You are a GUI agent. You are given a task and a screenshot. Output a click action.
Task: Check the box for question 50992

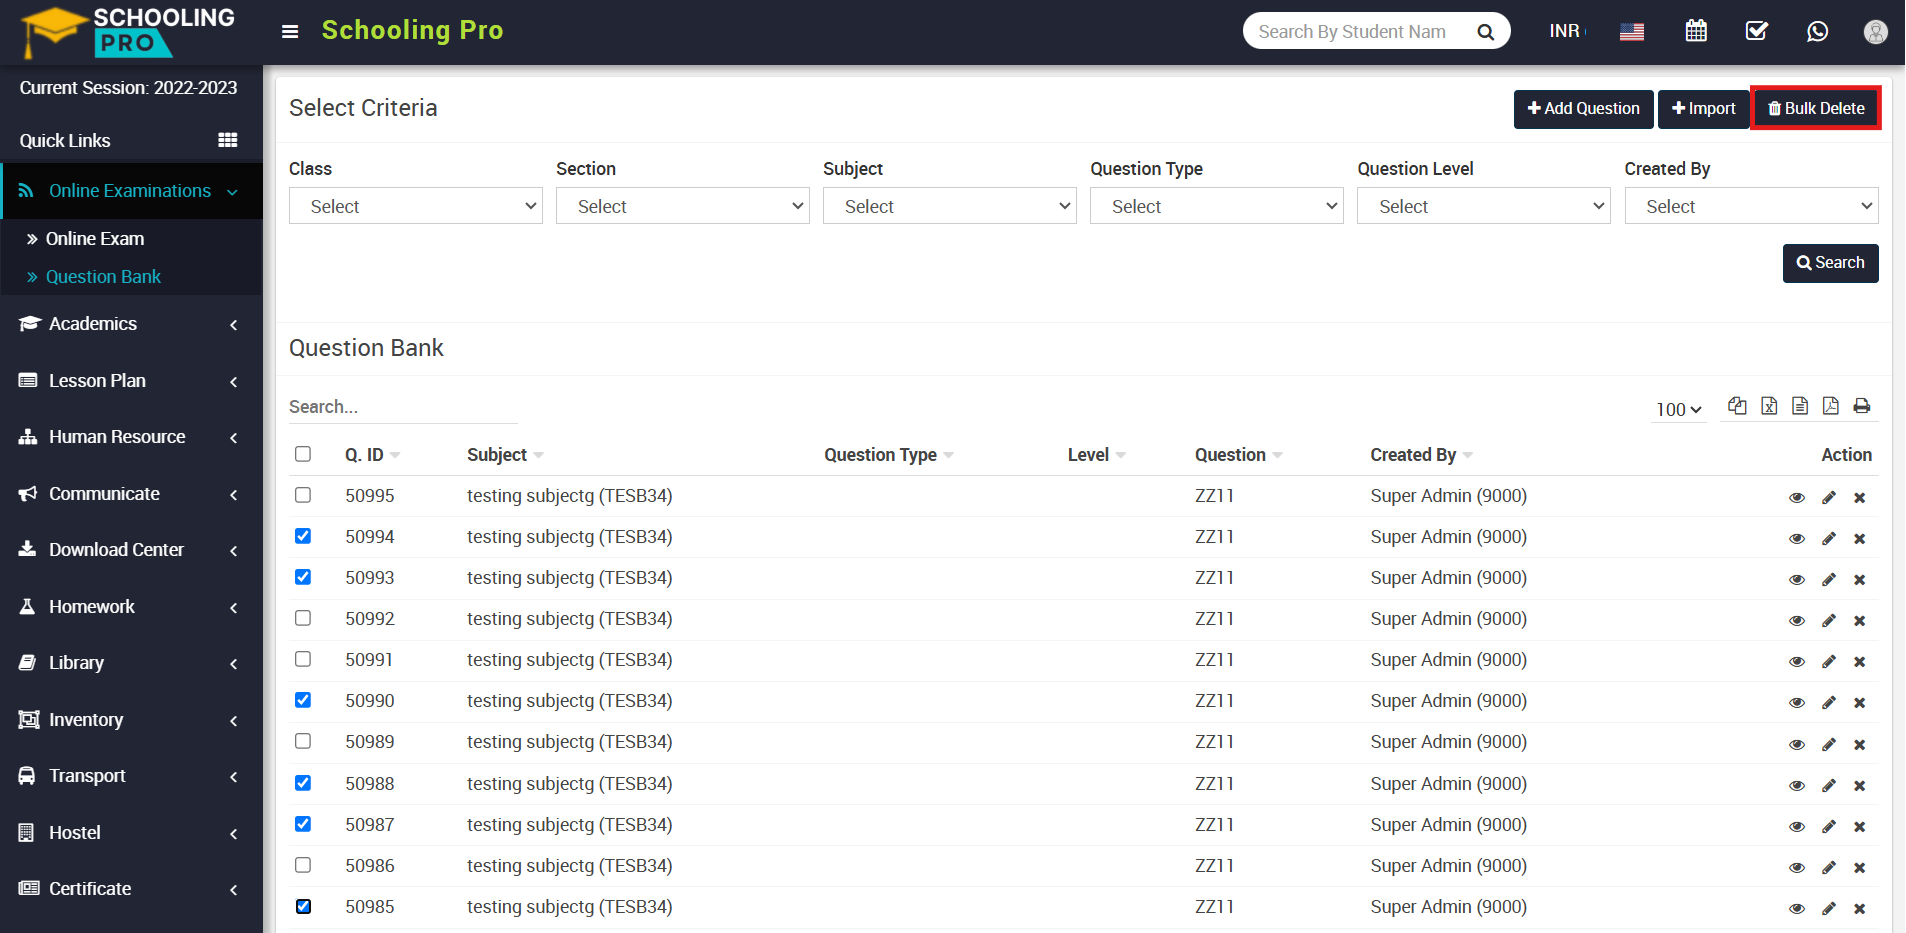(303, 618)
